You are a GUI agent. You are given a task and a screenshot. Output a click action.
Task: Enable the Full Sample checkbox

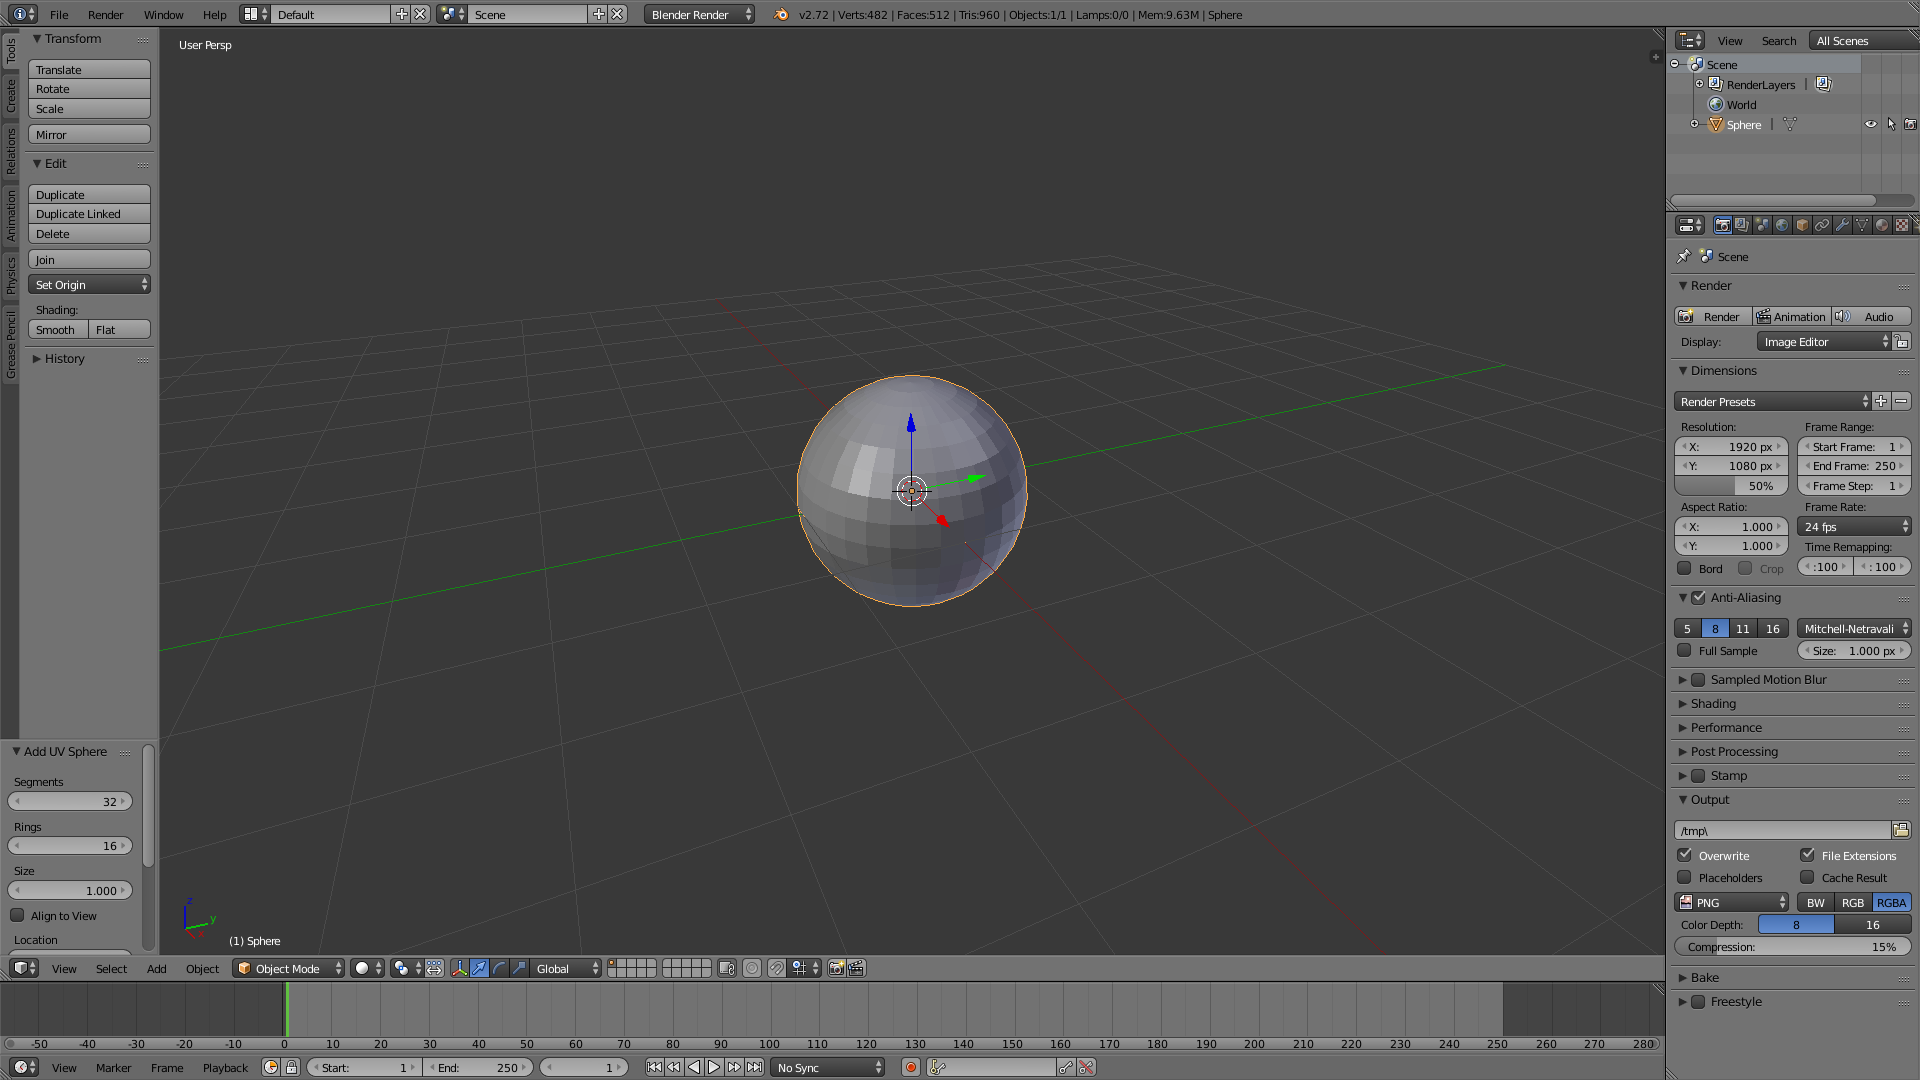[1685, 650]
